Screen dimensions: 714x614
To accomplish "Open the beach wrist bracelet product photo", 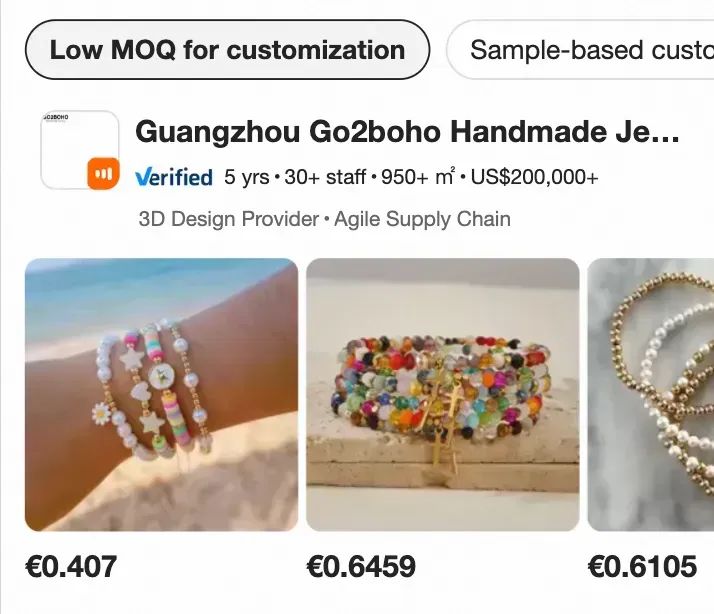I will [x=161, y=395].
